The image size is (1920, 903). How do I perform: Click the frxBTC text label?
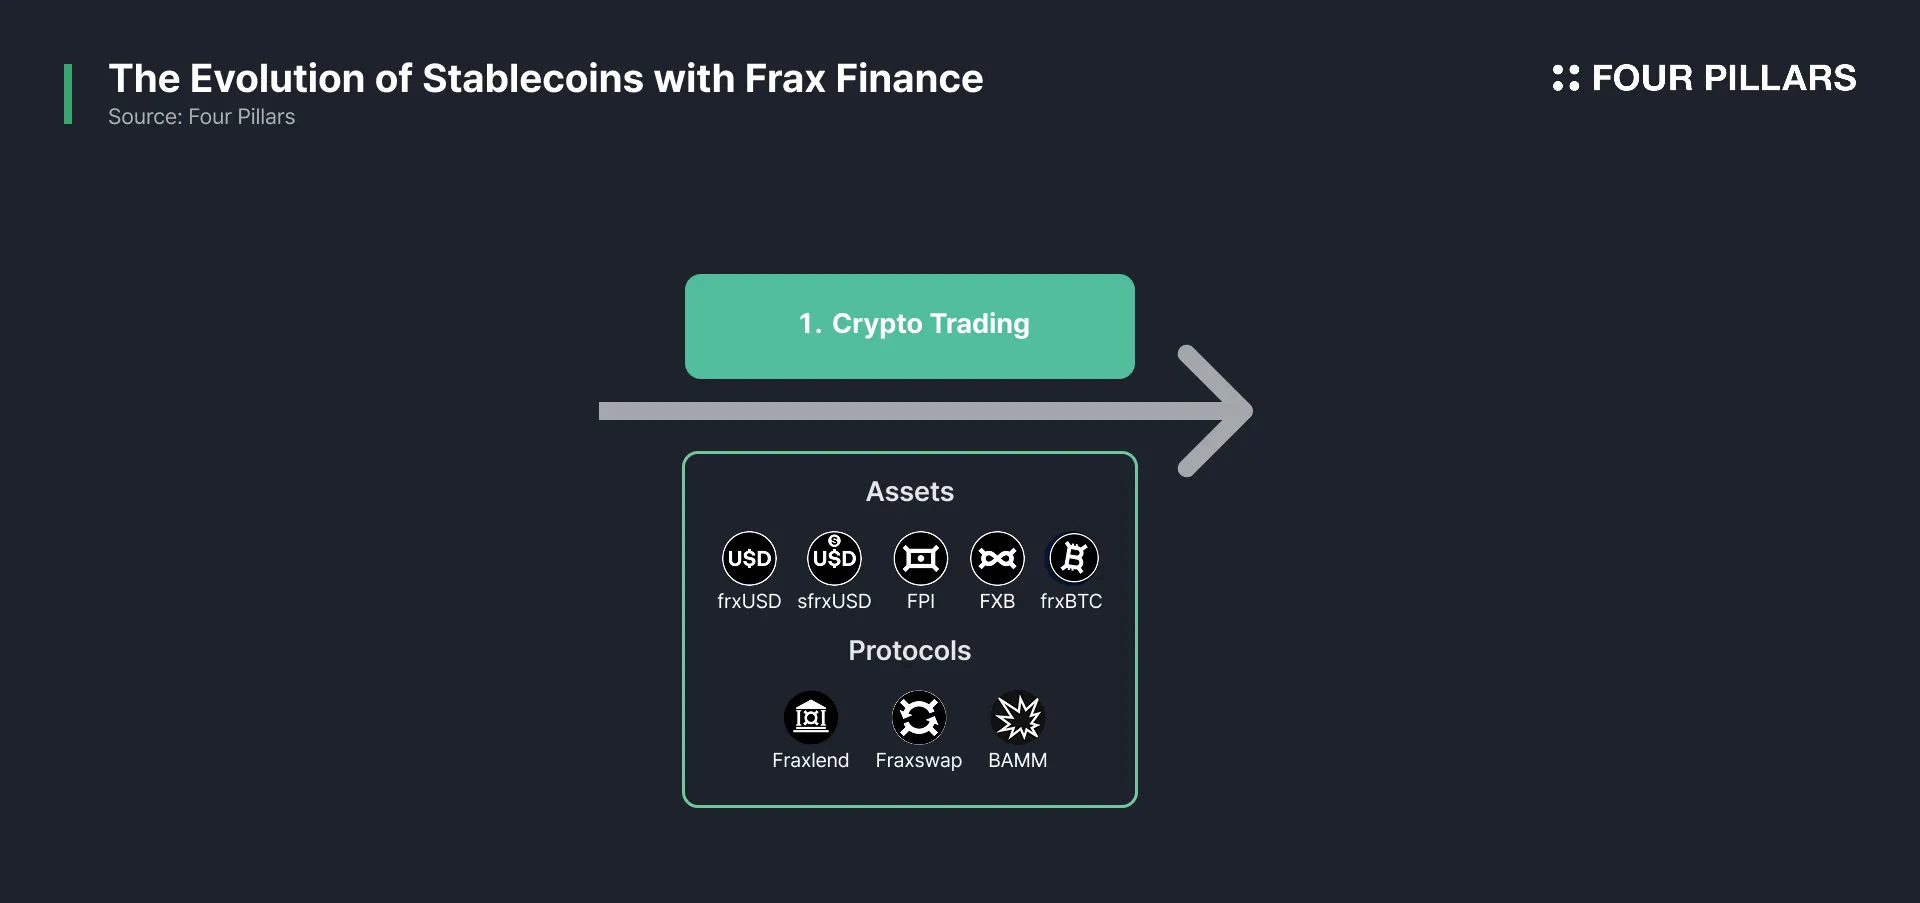pos(1071,601)
